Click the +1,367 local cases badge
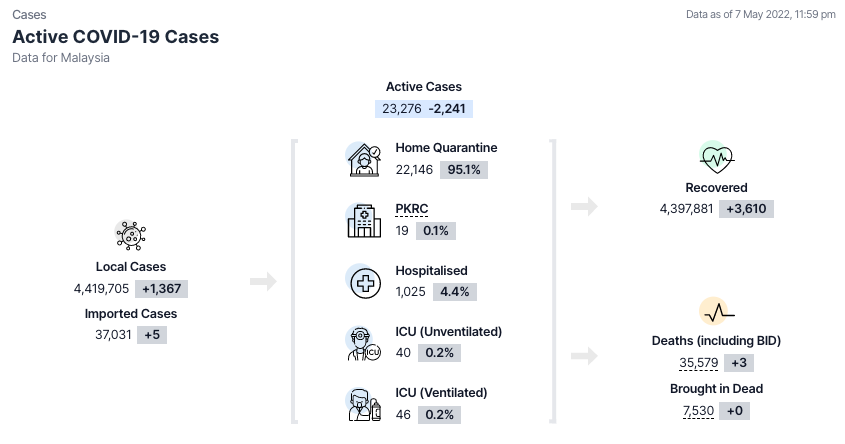The image size is (845, 444). [x=160, y=288]
